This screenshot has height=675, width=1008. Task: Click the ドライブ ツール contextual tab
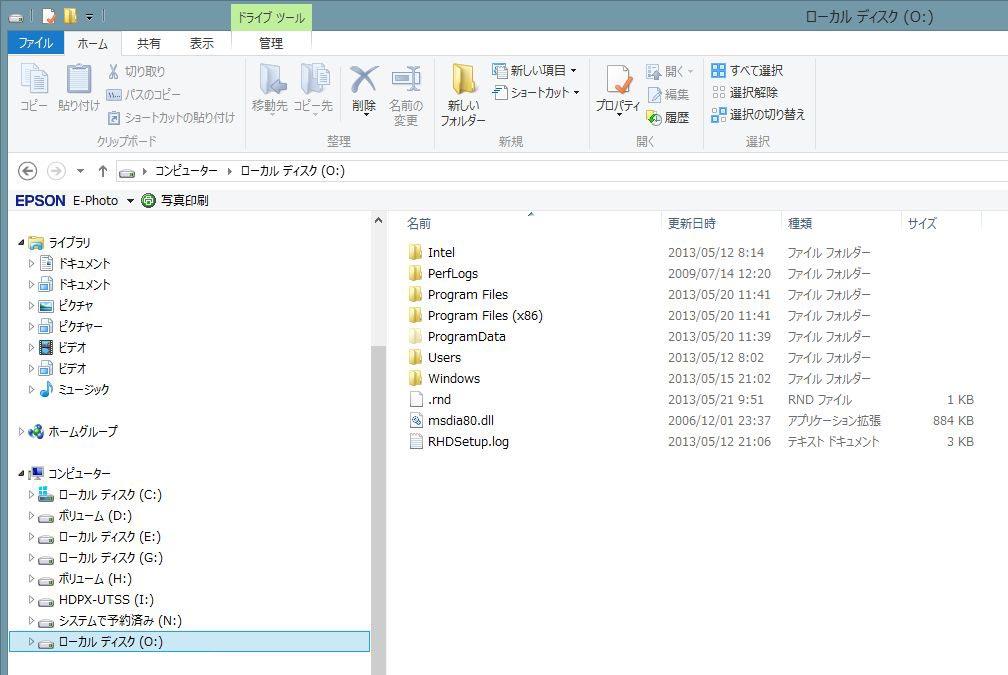click(271, 17)
